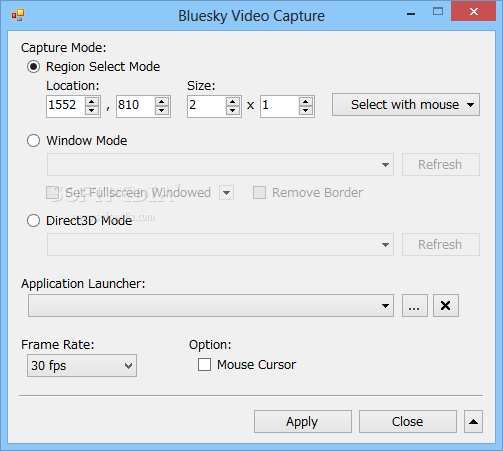The height and width of the screenshot is (451, 503).
Task: Click the Location Y field showing 810
Action: pos(136,106)
